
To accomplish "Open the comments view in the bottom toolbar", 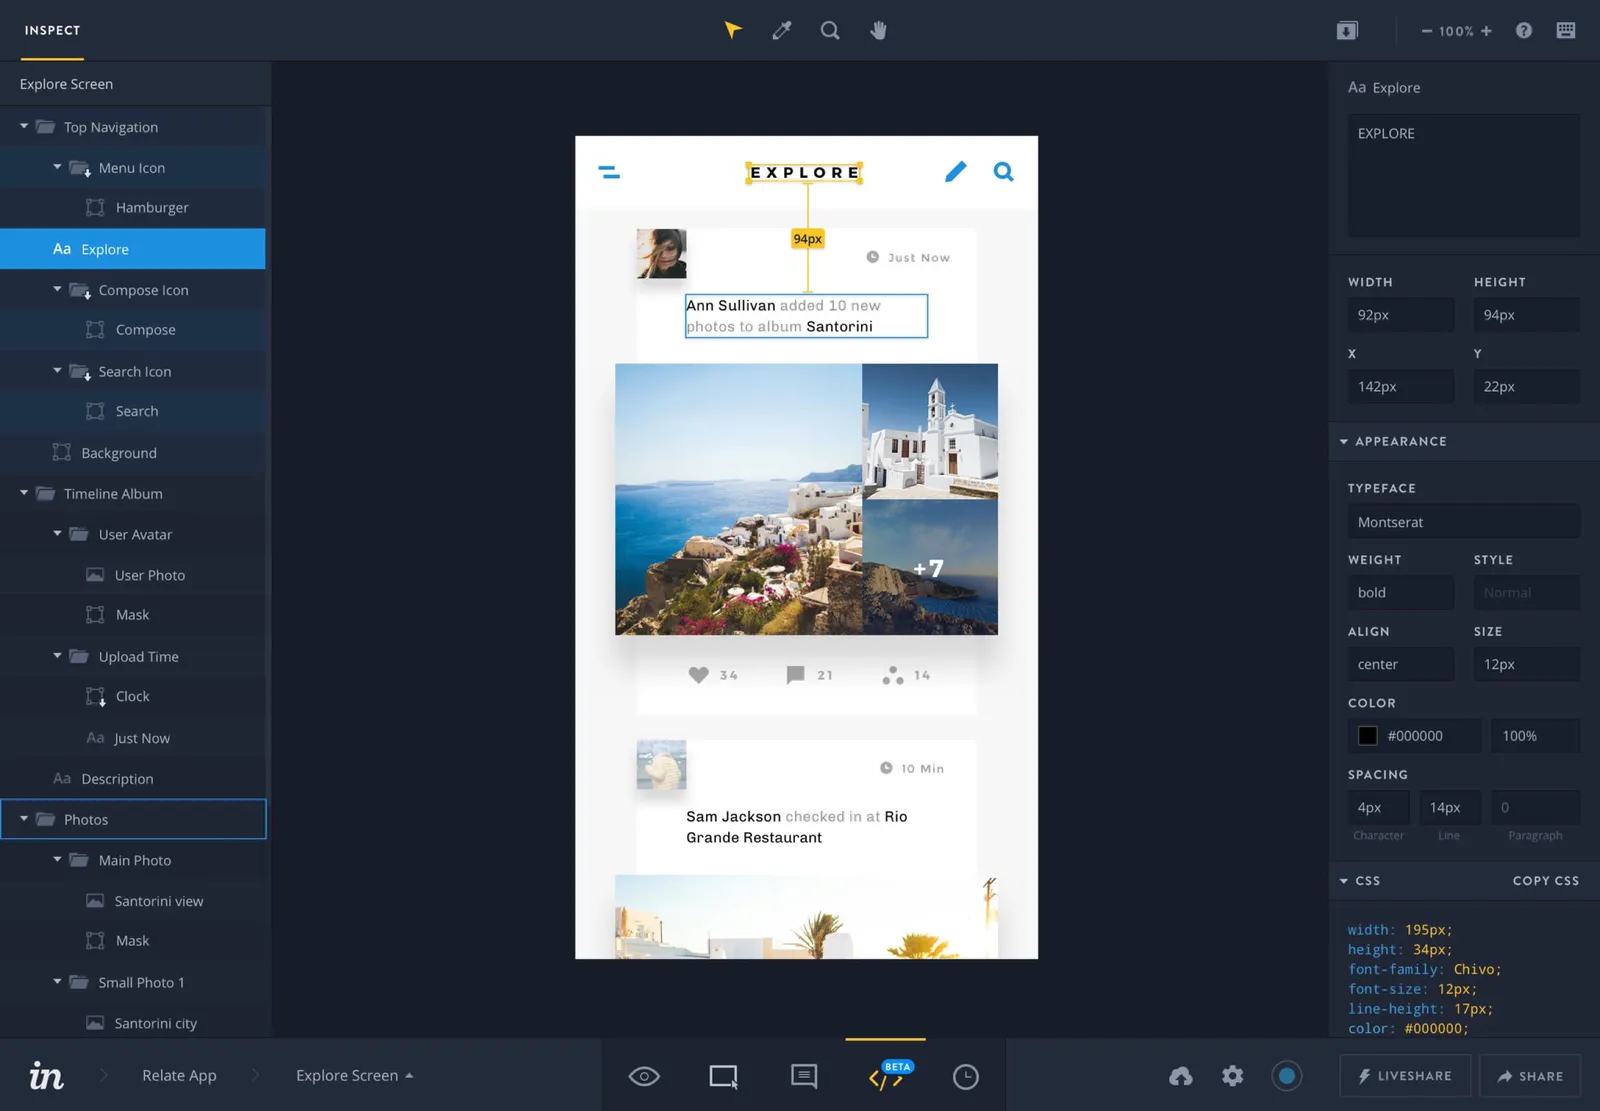I will pyautogui.click(x=803, y=1075).
